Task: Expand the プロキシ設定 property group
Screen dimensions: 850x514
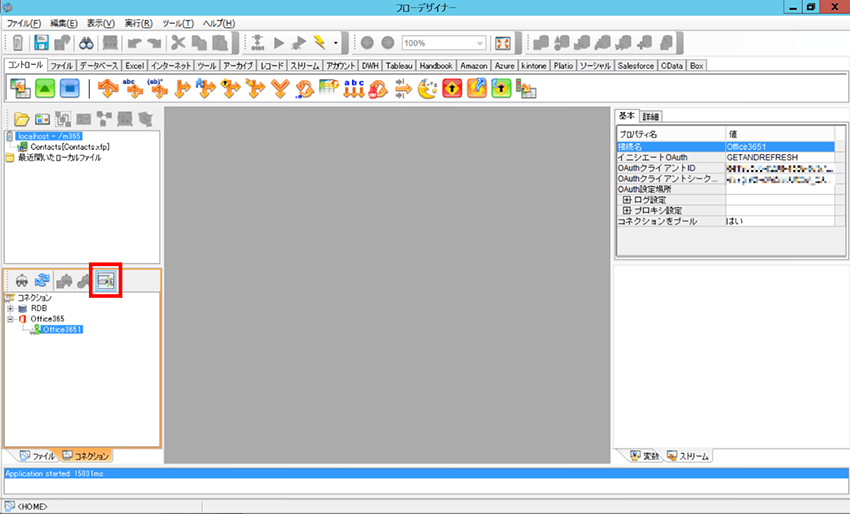Action: pos(627,210)
